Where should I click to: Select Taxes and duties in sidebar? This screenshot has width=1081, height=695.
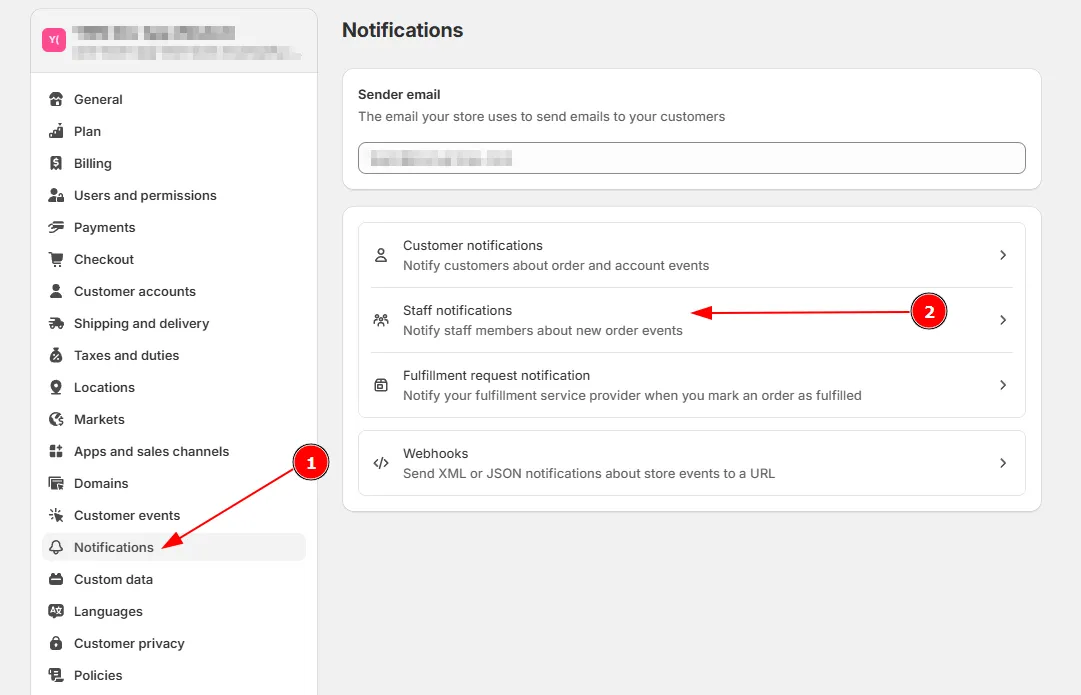click(126, 355)
